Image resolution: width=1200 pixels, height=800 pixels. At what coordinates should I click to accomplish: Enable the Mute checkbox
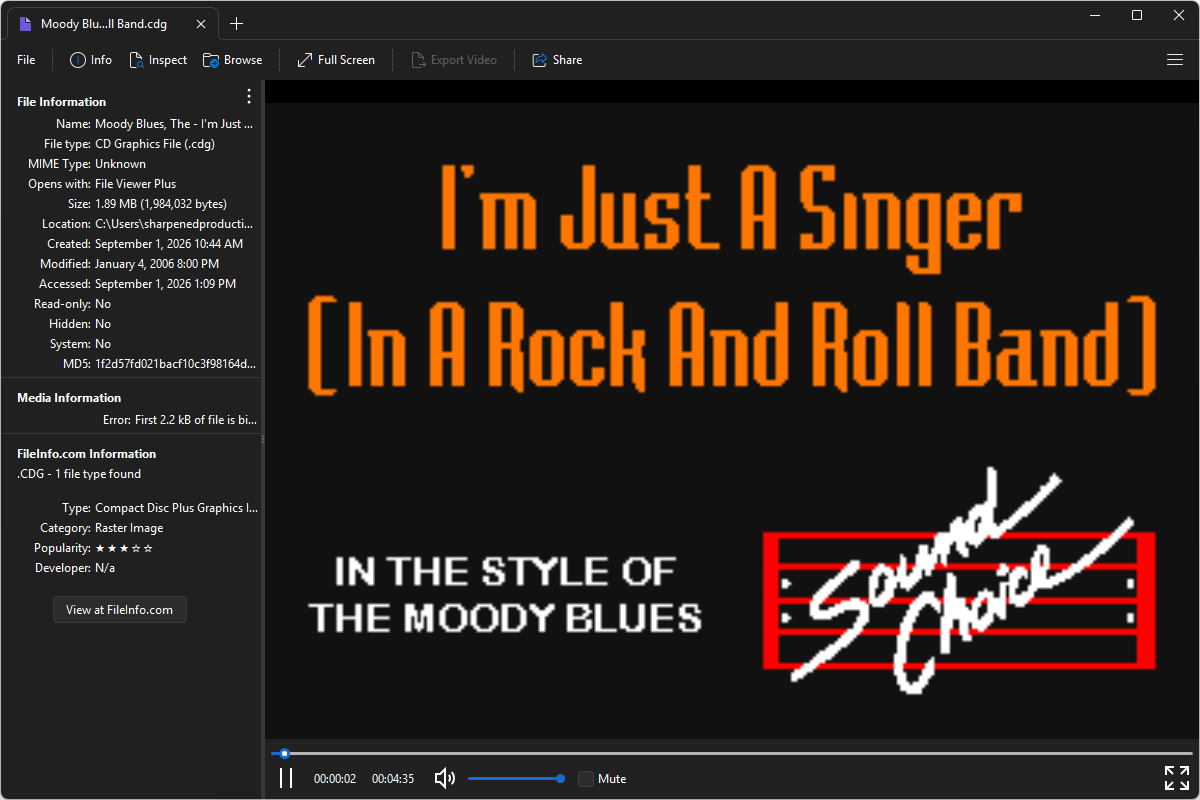pyautogui.click(x=586, y=778)
